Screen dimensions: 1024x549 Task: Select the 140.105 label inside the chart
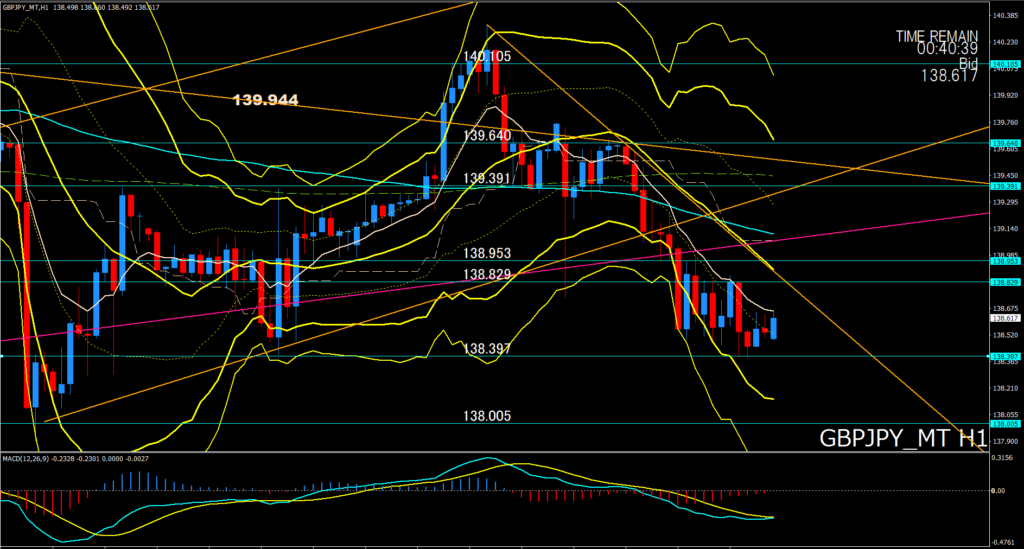[487, 57]
